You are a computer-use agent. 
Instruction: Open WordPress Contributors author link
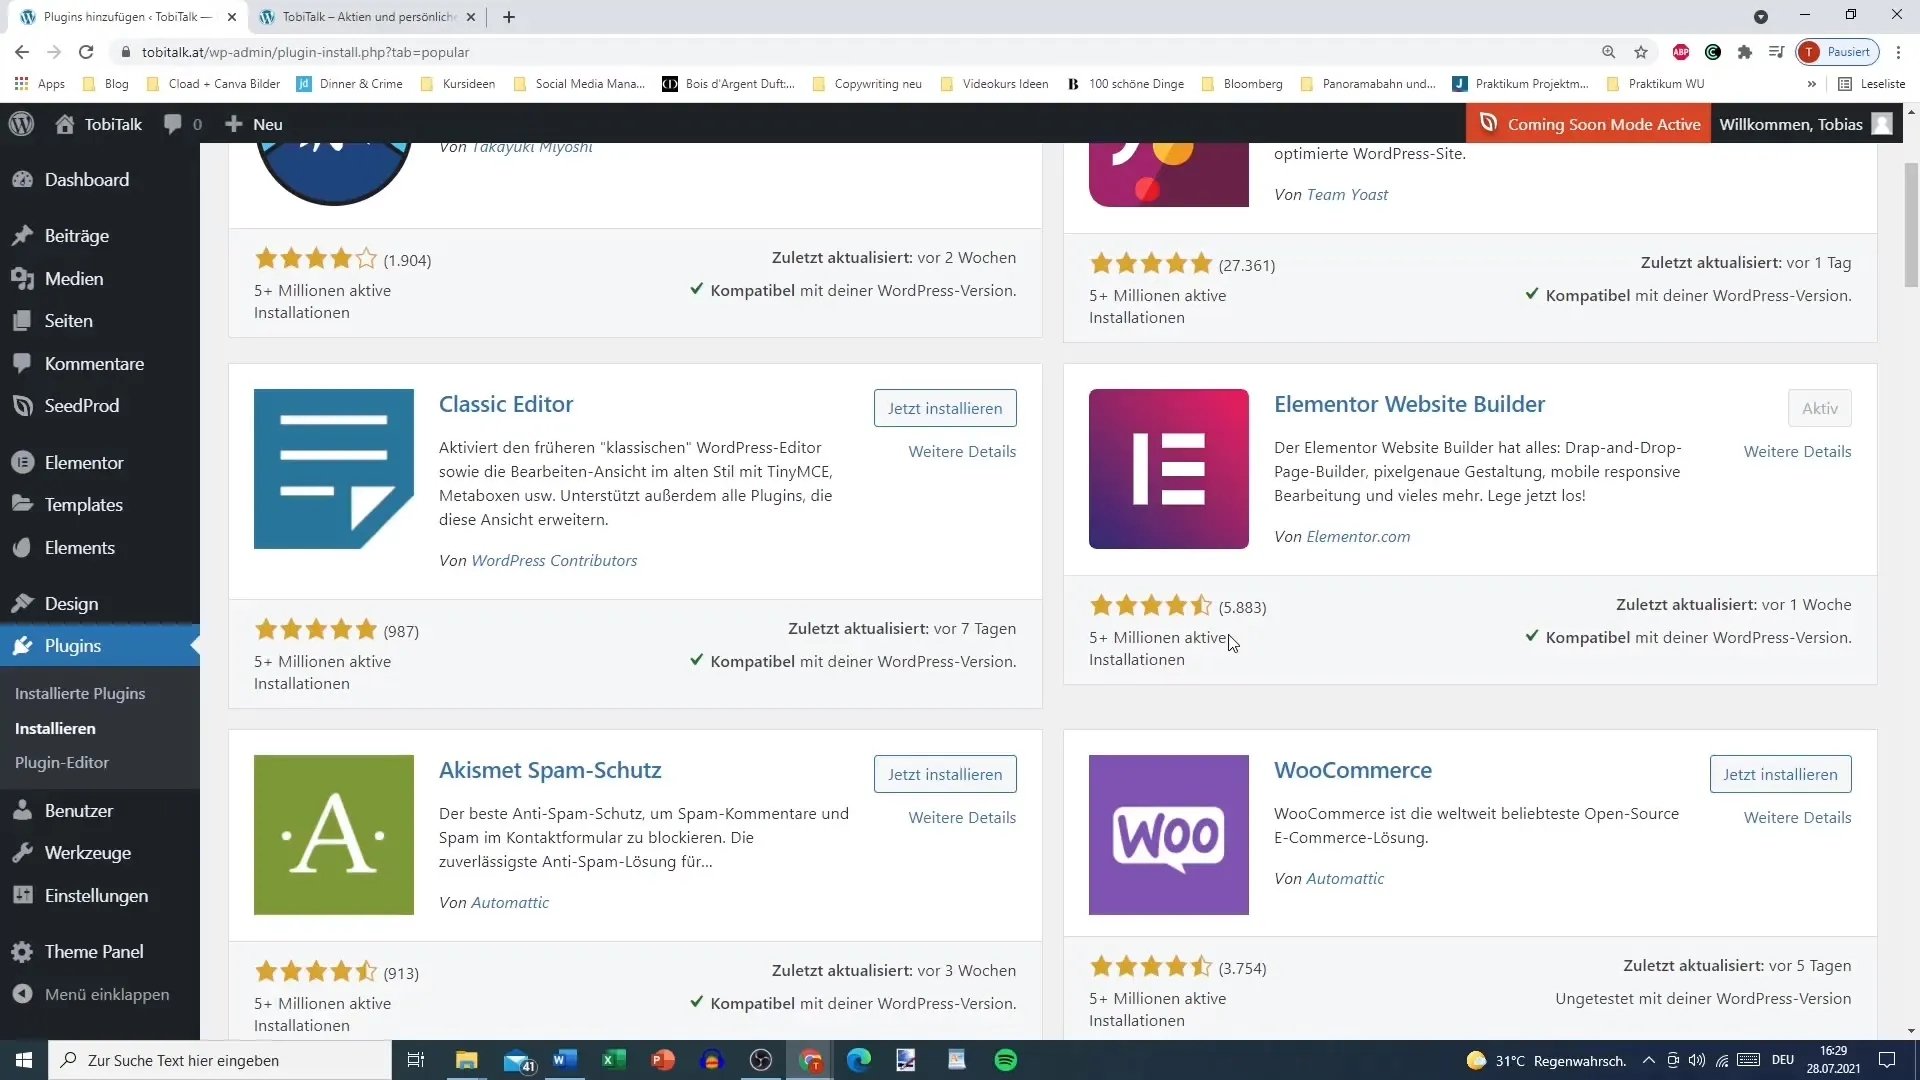pyautogui.click(x=554, y=561)
